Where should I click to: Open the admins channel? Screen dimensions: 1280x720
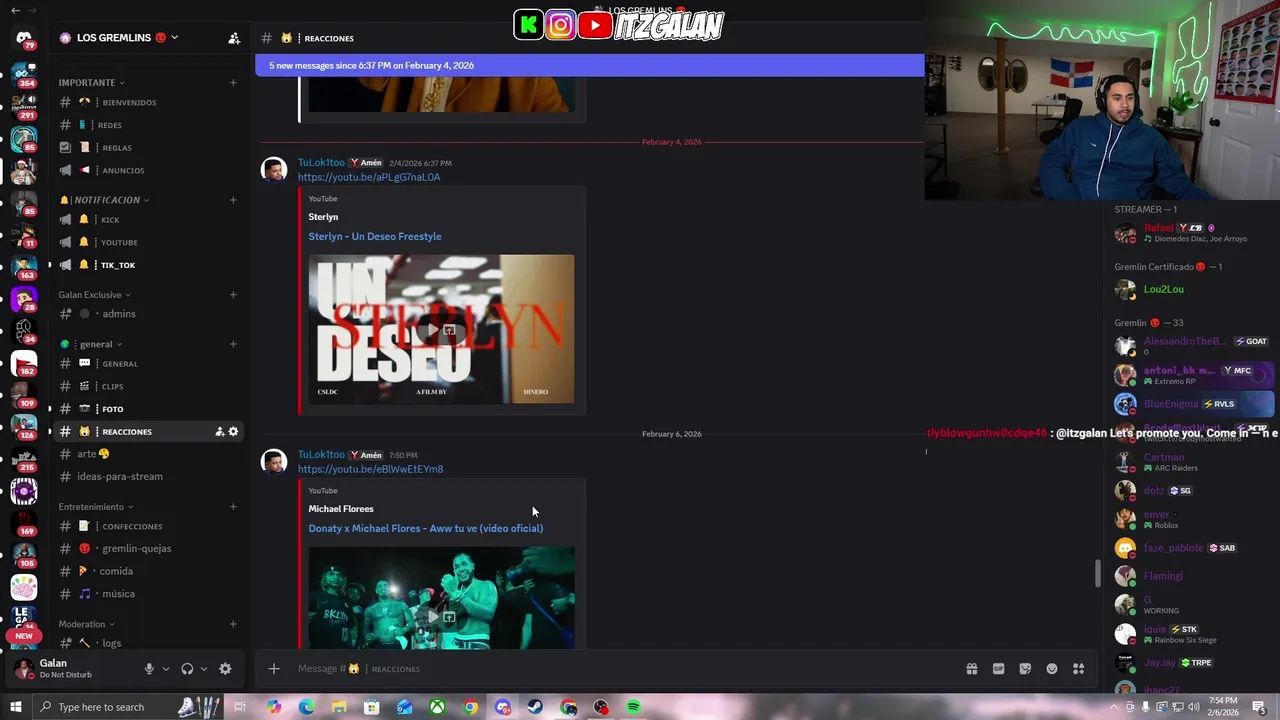click(x=118, y=314)
